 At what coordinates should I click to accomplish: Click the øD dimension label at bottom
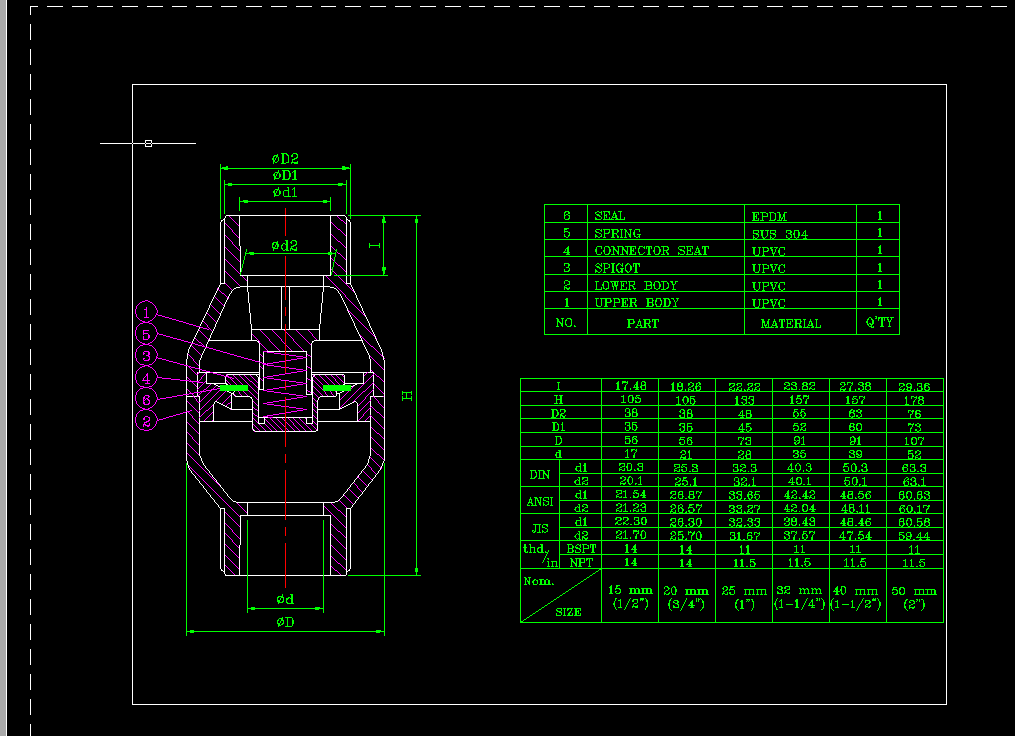pyautogui.click(x=285, y=622)
